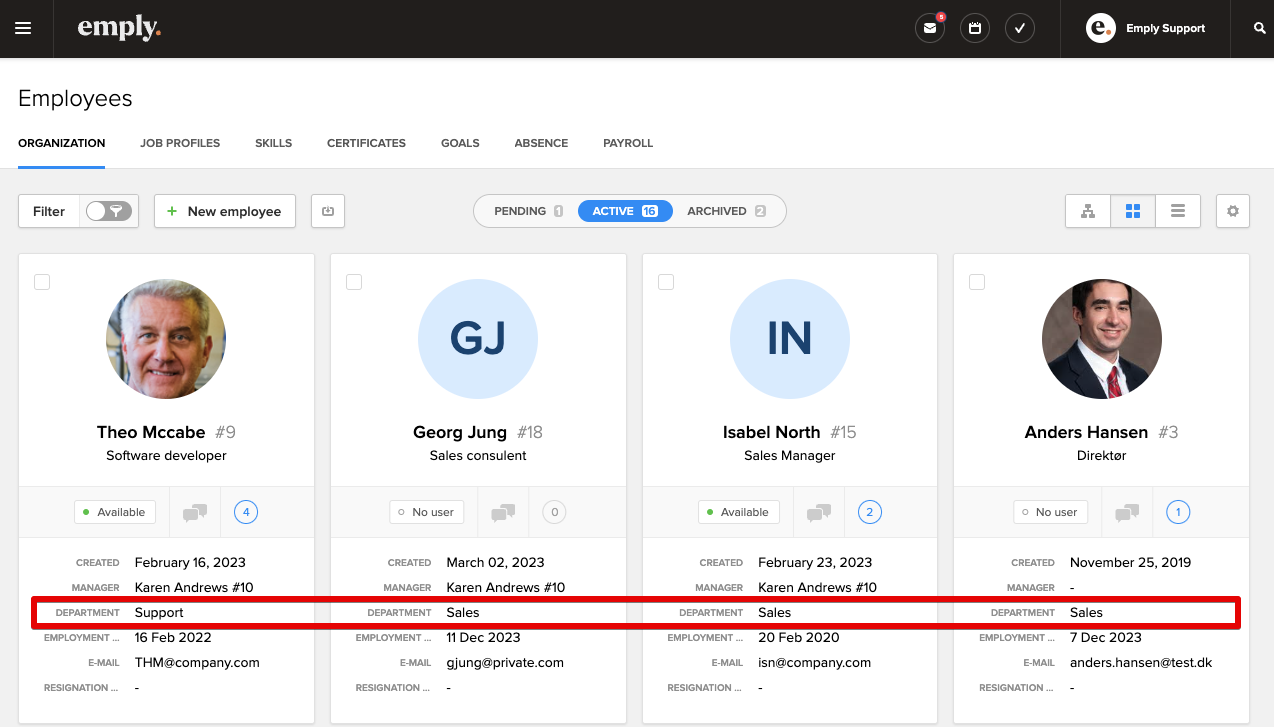Image resolution: width=1274 pixels, height=727 pixels.
Task: Click the import employees icon button
Action: click(328, 211)
